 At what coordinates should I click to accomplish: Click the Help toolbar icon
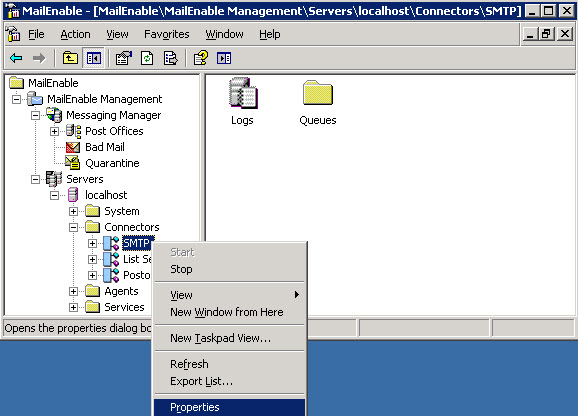click(x=201, y=58)
